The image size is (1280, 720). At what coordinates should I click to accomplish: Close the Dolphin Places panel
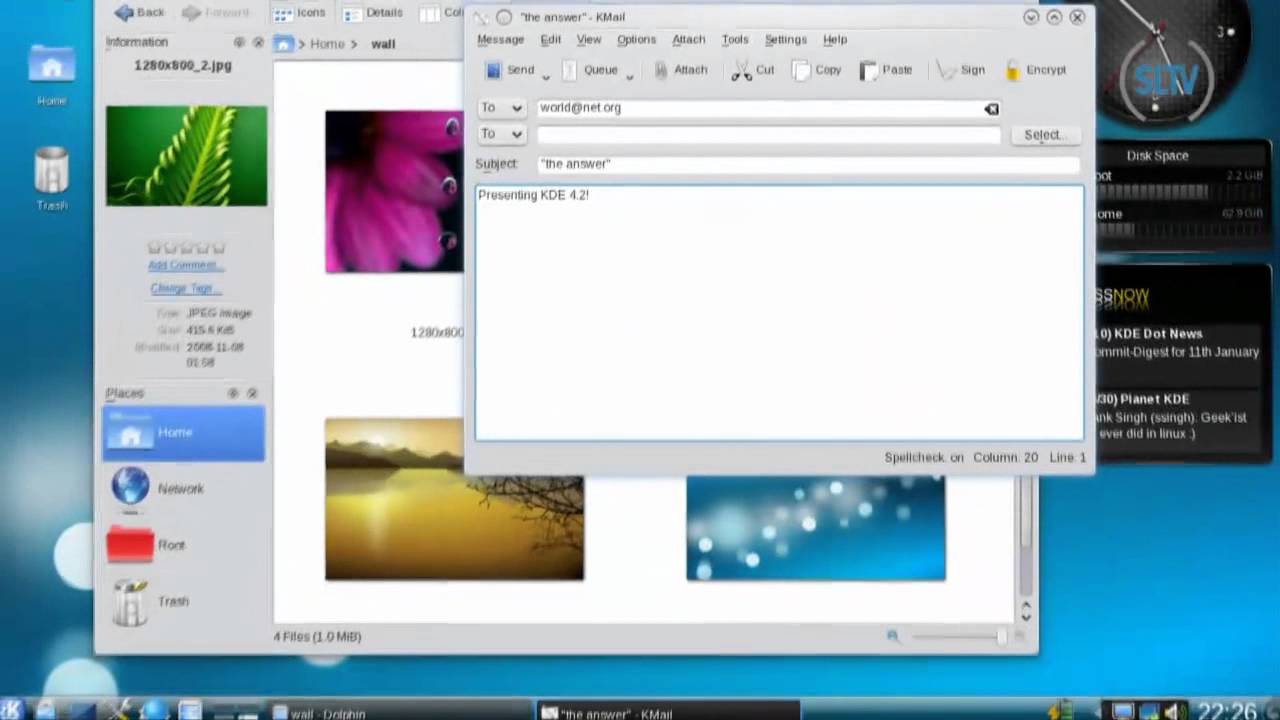tap(252, 393)
